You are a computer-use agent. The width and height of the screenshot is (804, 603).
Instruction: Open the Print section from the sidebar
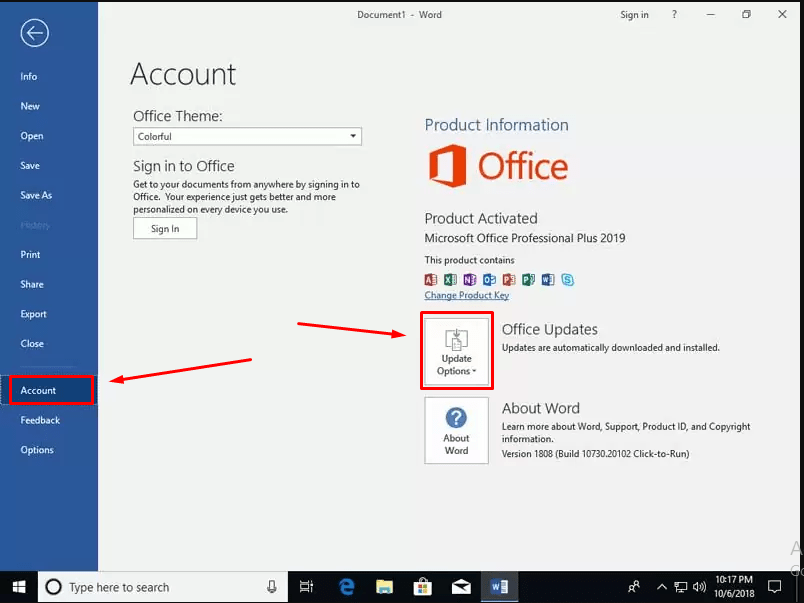(x=32, y=254)
